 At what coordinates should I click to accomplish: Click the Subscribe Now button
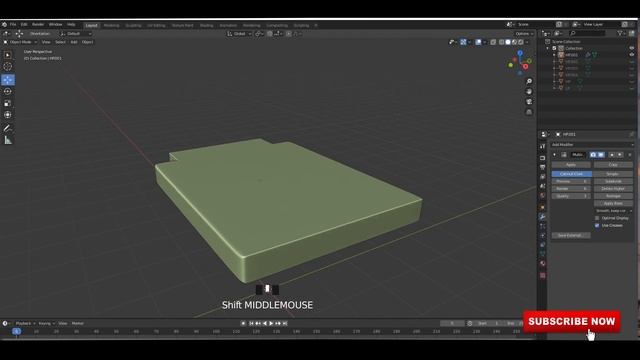(x=572, y=322)
